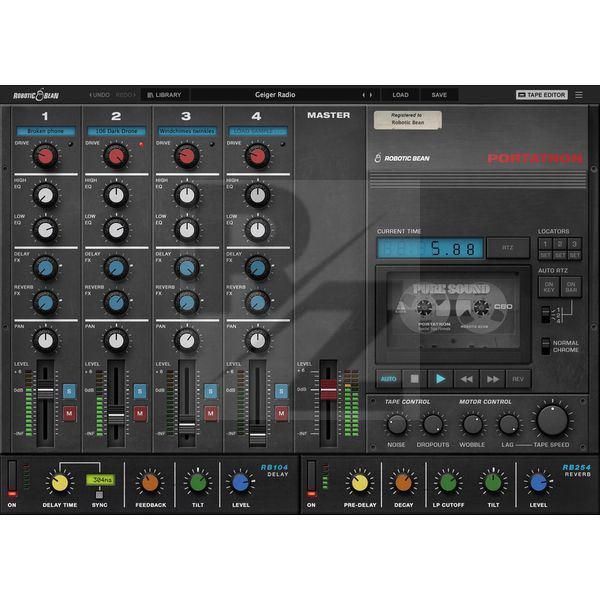Click track 2 level fader
The width and height of the screenshot is (600, 600).
116,416
